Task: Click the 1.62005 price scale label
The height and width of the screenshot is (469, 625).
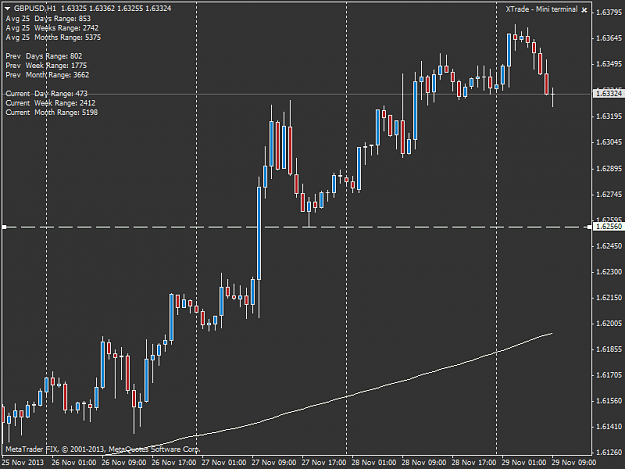Action: point(609,323)
